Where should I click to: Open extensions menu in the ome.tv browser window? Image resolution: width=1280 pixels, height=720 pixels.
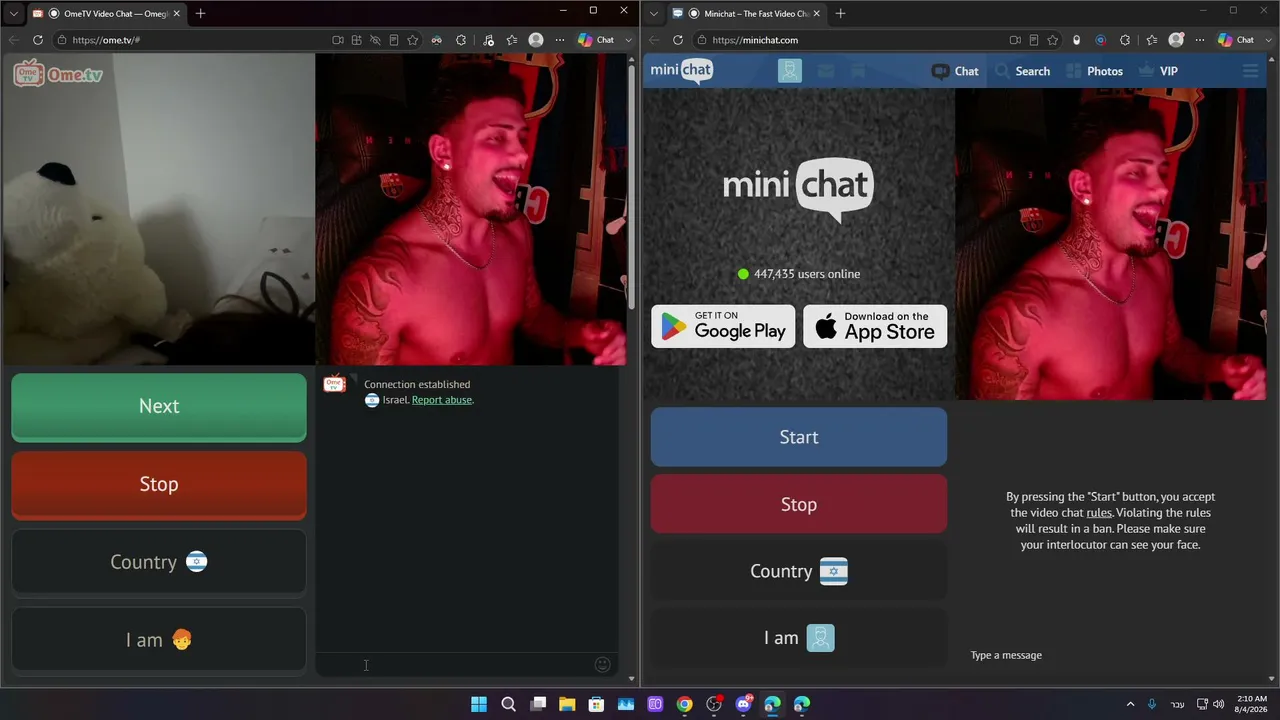[461, 40]
